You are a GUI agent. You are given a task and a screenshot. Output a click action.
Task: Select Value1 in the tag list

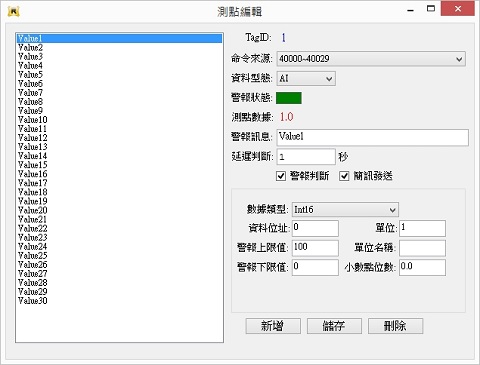(119, 38)
